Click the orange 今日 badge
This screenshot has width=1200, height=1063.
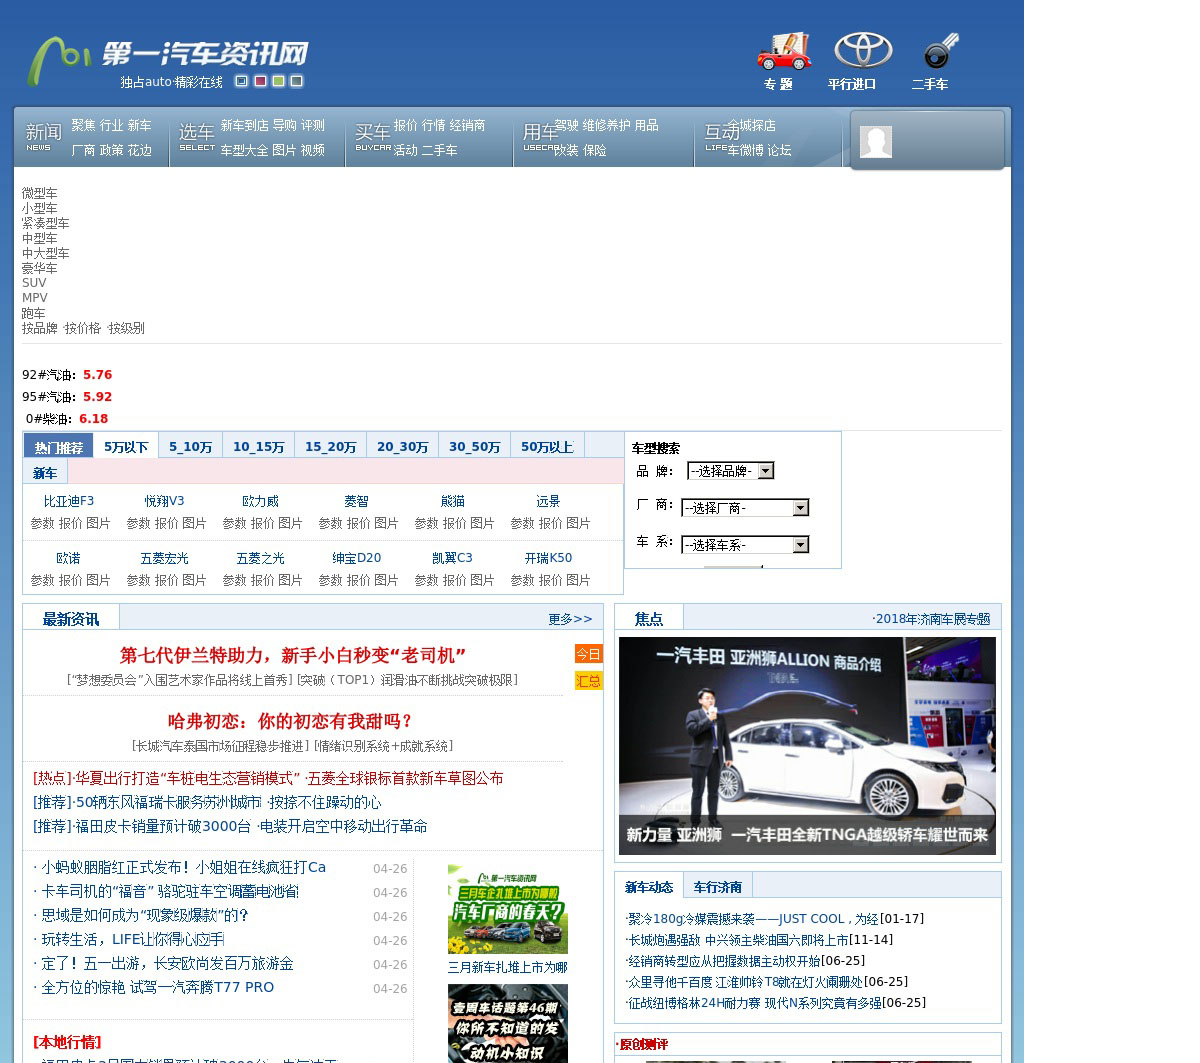tap(588, 654)
